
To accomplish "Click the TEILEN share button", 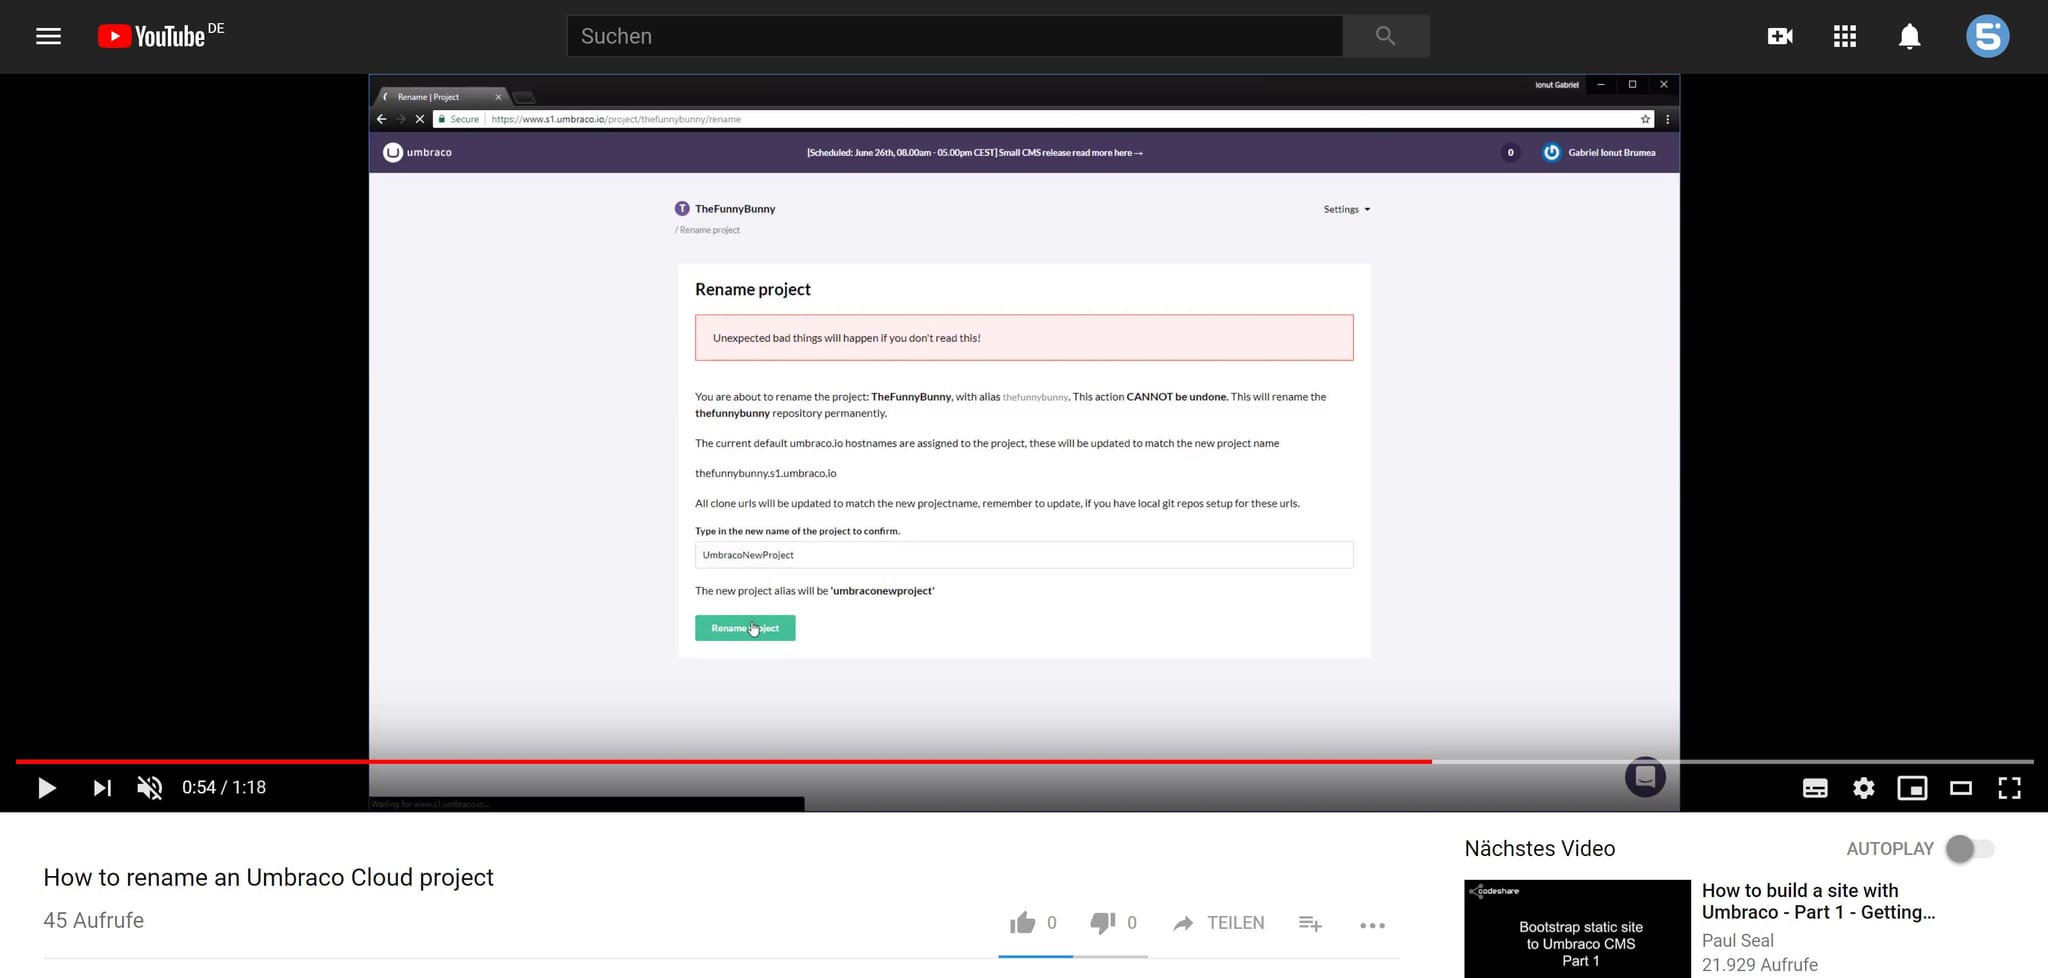I will (x=1219, y=923).
